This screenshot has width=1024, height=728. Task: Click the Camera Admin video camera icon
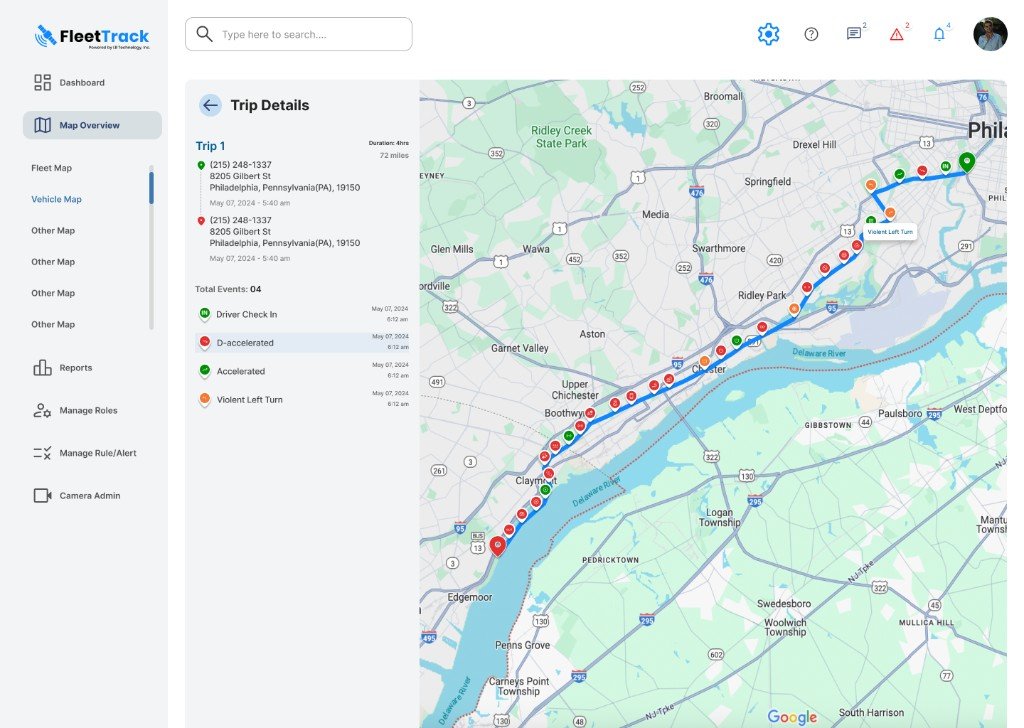42,496
